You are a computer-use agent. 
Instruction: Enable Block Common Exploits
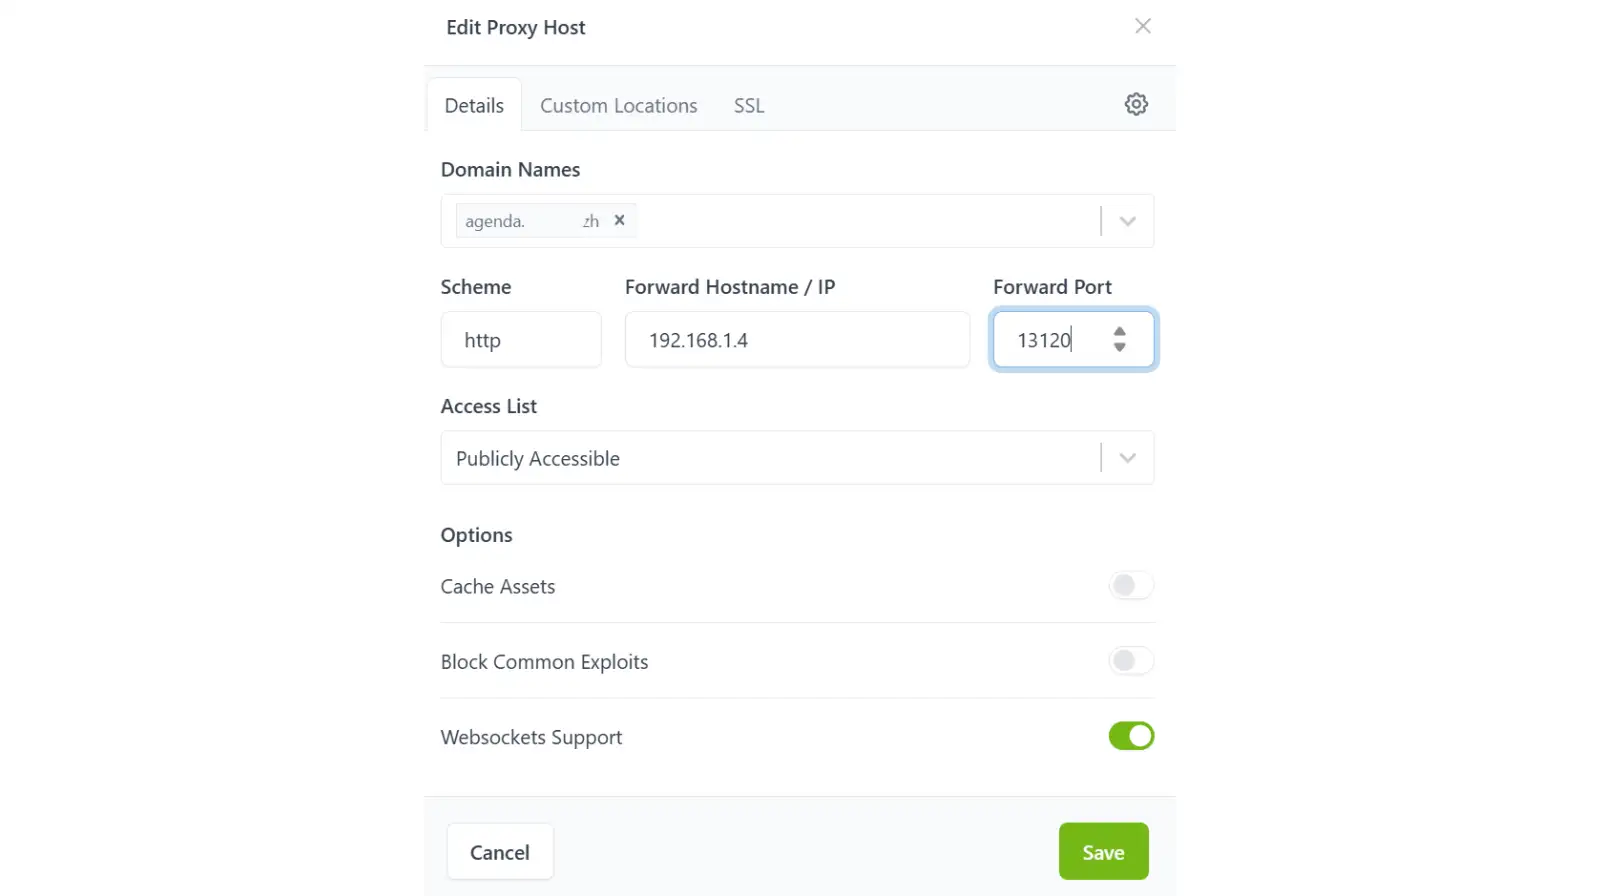pos(1130,661)
